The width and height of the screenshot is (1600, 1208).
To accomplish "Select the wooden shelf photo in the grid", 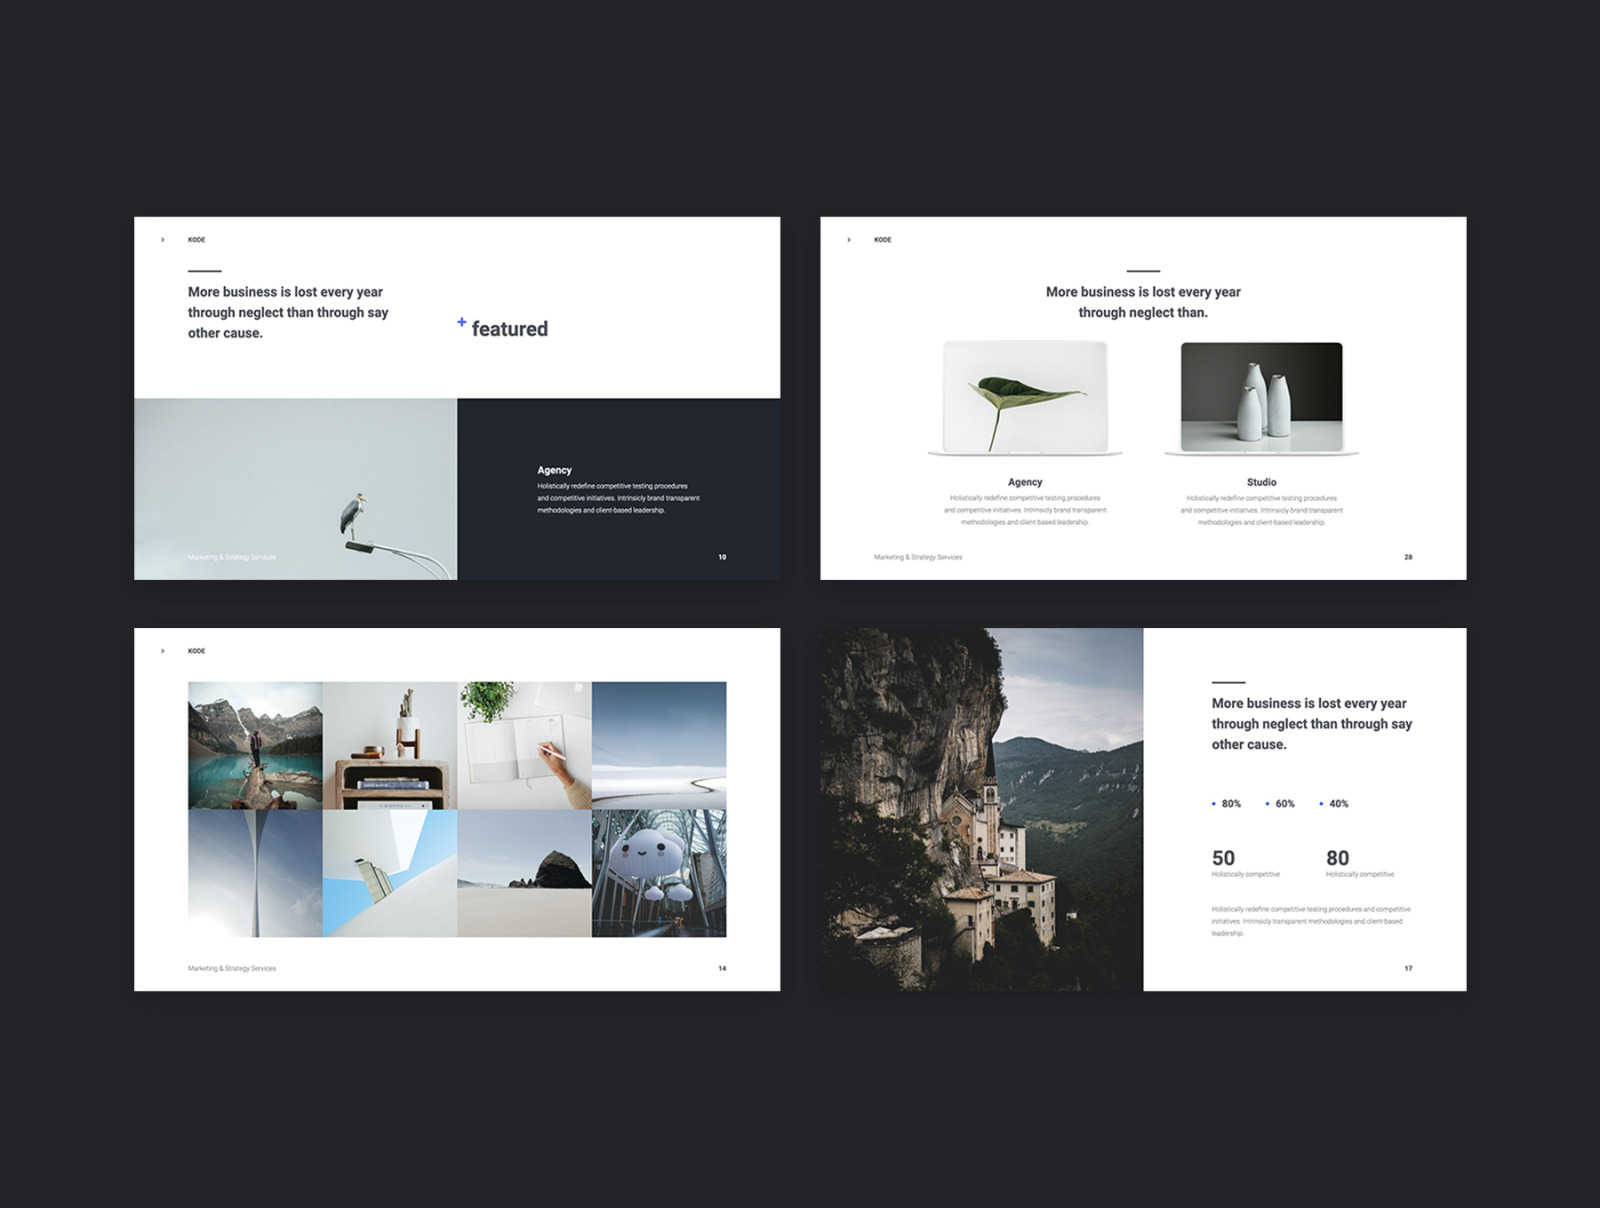I will [390, 745].
